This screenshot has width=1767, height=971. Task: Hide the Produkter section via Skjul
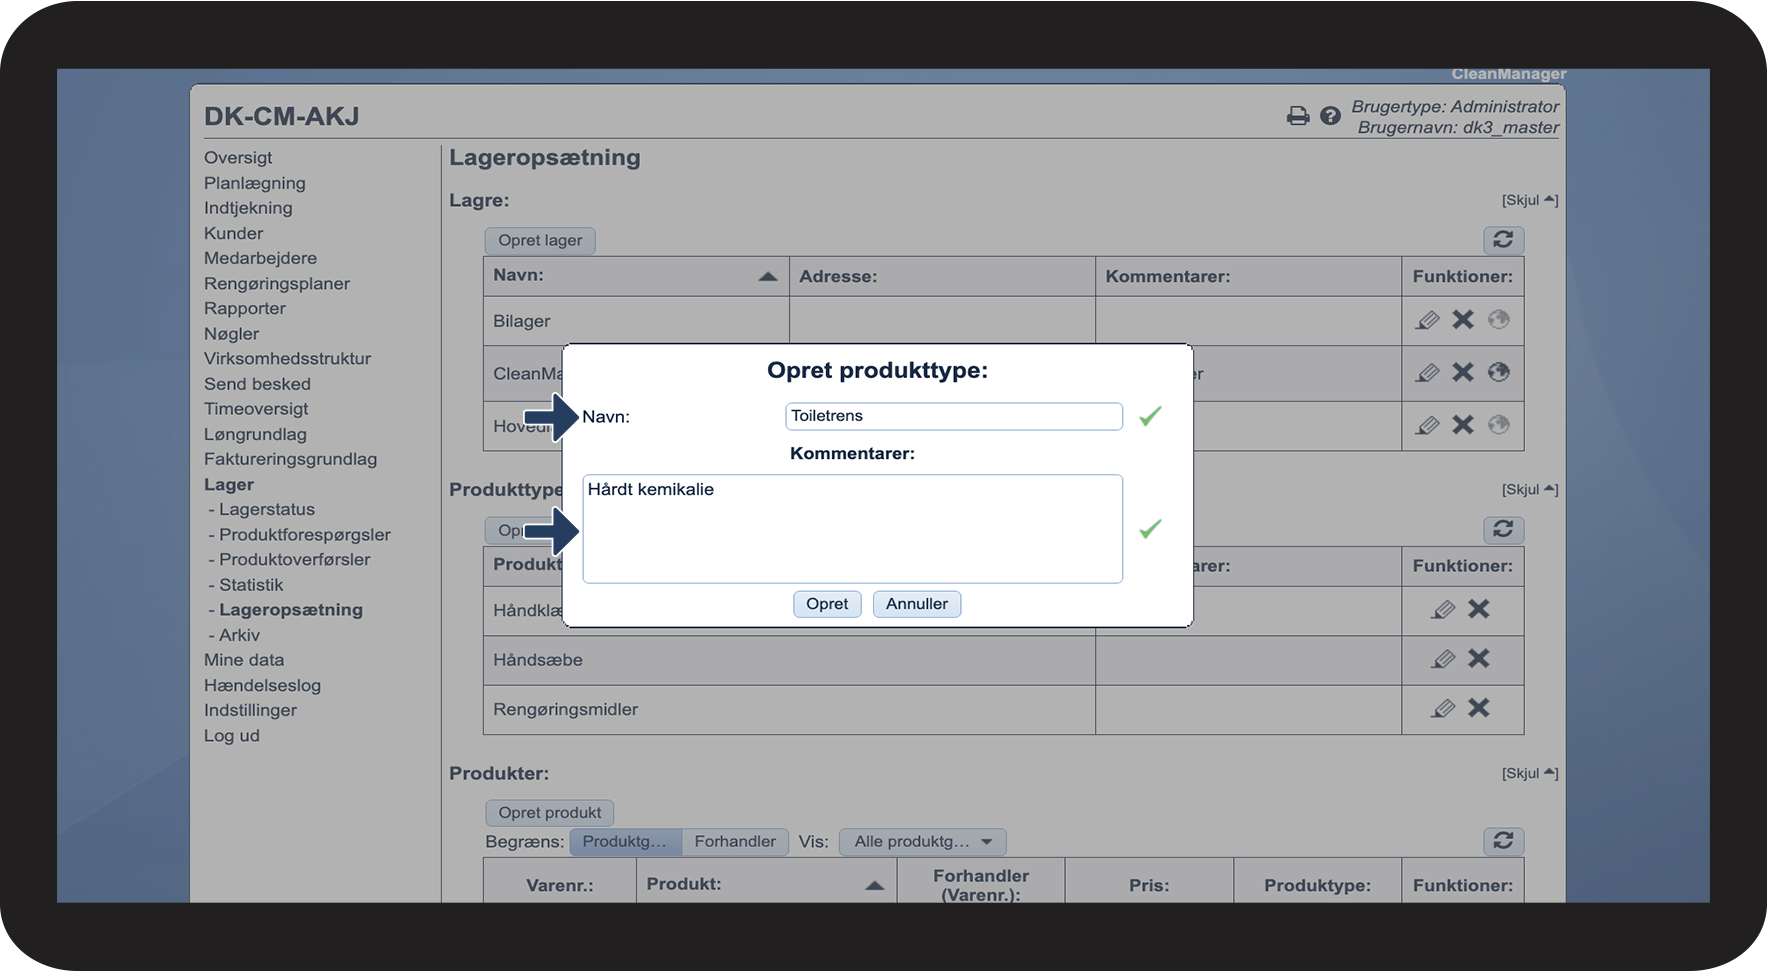1529,773
